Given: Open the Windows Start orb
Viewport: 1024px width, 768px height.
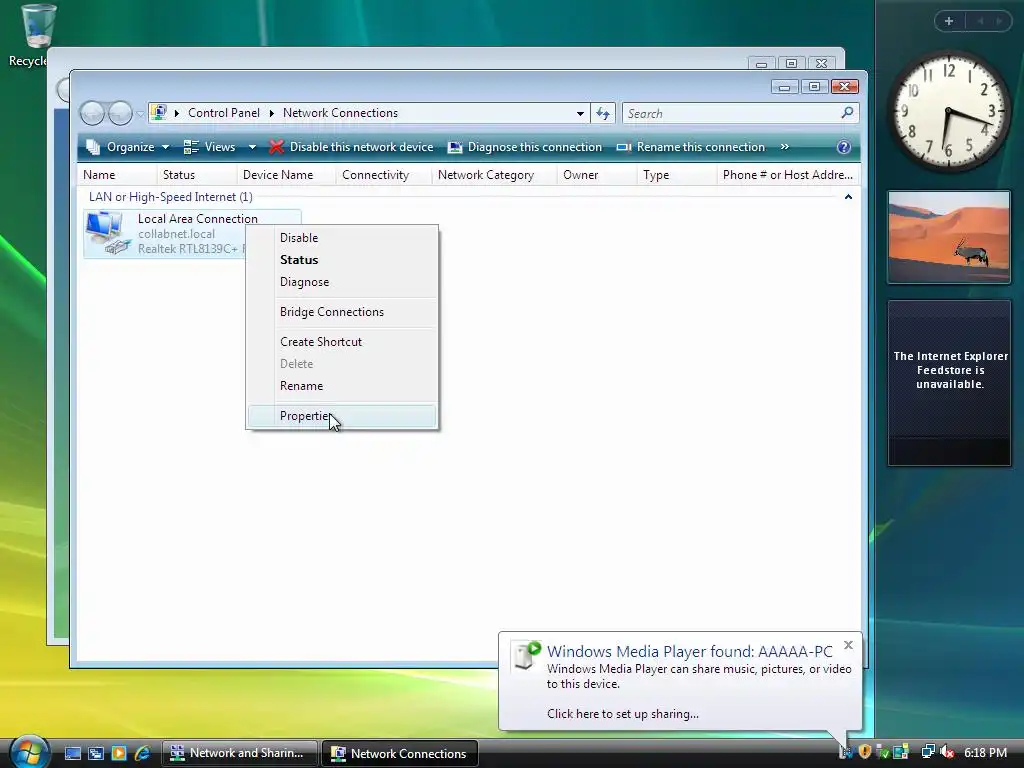Looking at the screenshot, I should 28,752.
